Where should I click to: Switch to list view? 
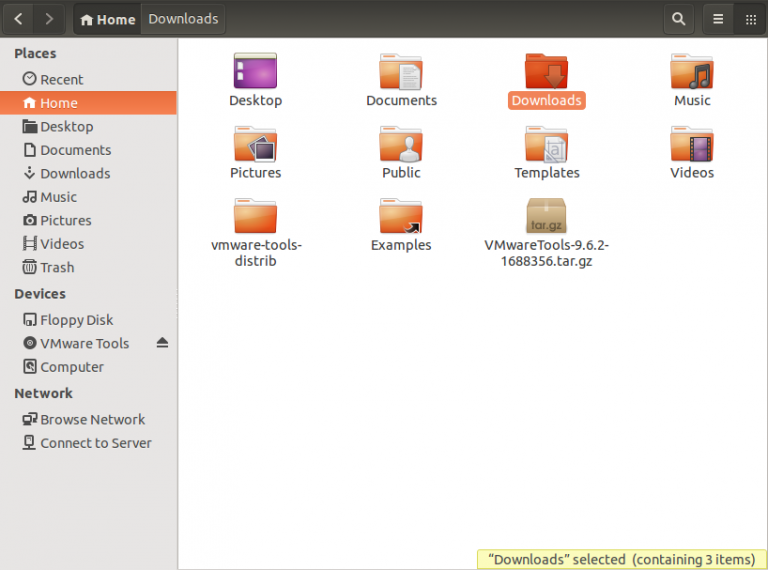(718, 19)
